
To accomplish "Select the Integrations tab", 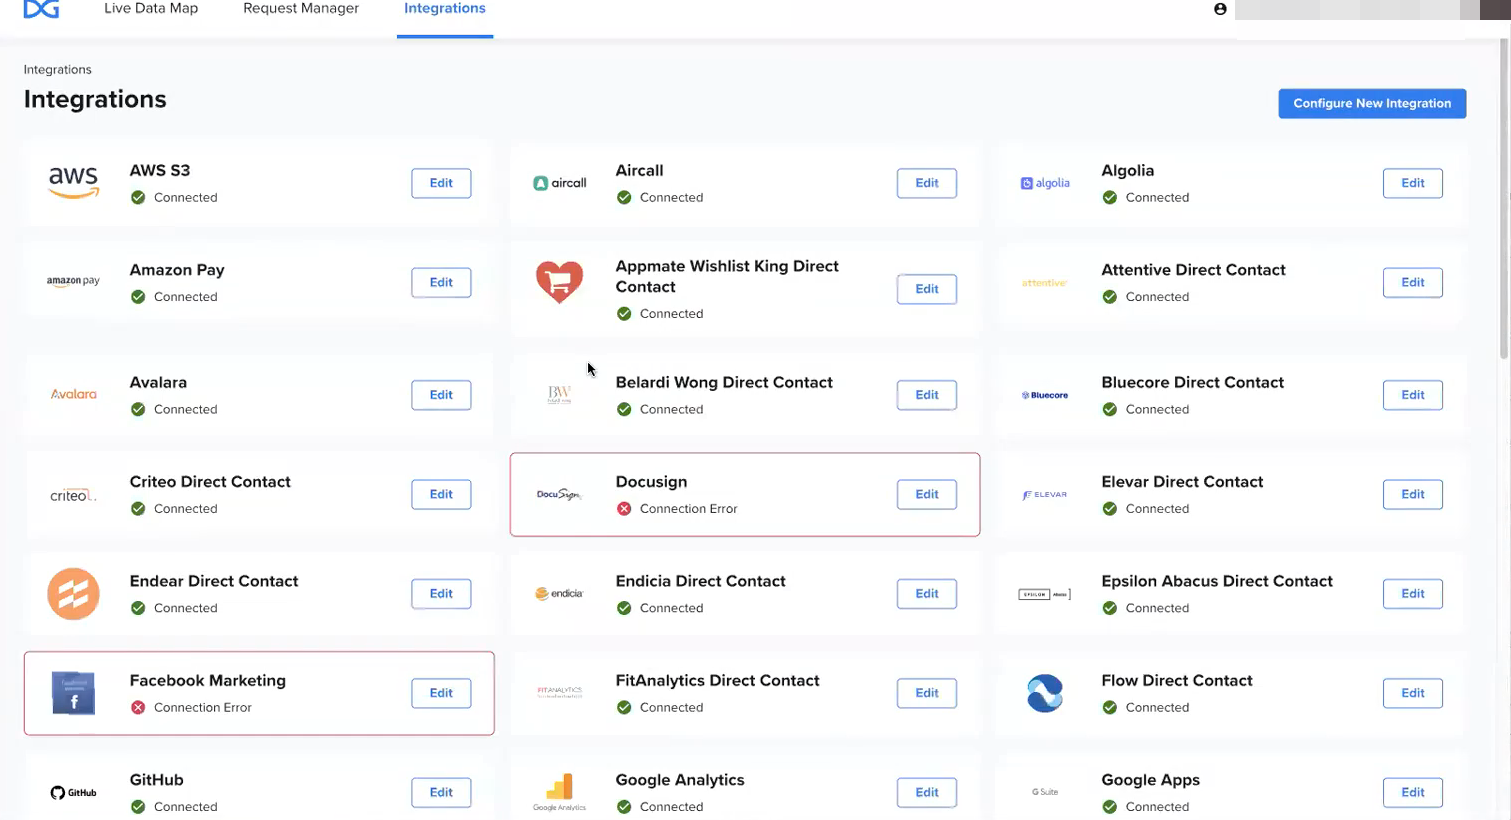I will (x=445, y=9).
